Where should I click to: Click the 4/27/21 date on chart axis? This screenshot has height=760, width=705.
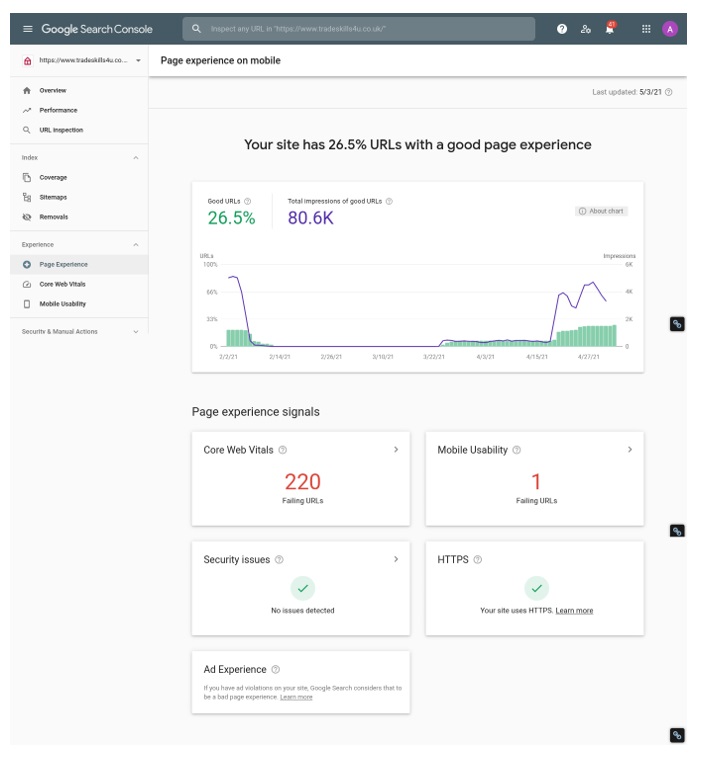(589, 357)
